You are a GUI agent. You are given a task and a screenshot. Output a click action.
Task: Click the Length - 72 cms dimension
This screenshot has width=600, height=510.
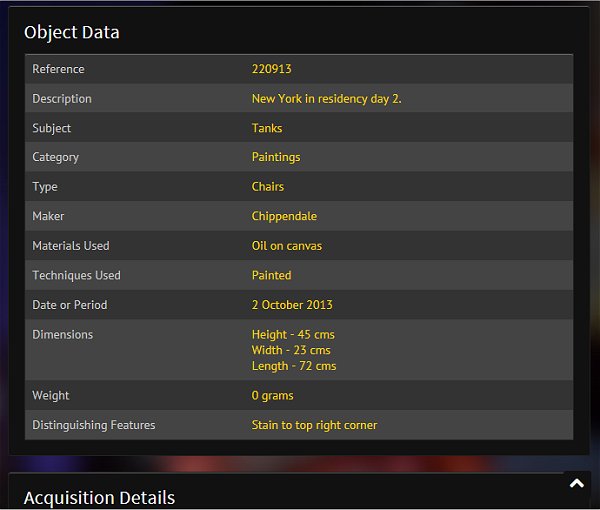click(294, 366)
